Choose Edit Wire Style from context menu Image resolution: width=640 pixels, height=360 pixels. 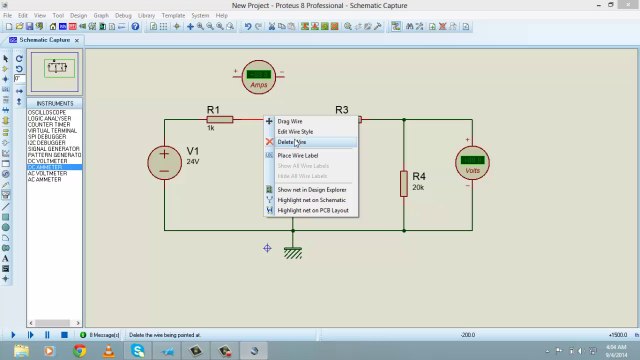click(311, 131)
